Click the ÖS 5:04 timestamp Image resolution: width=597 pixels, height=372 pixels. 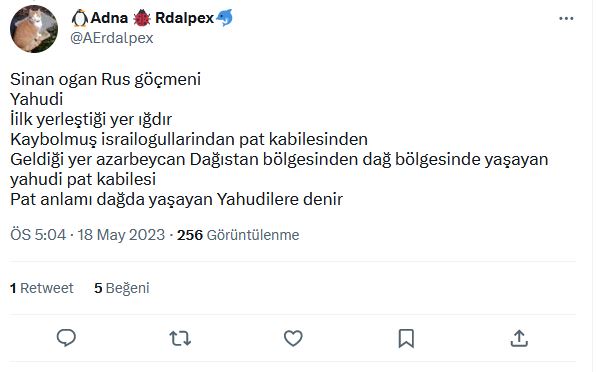tap(38, 235)
